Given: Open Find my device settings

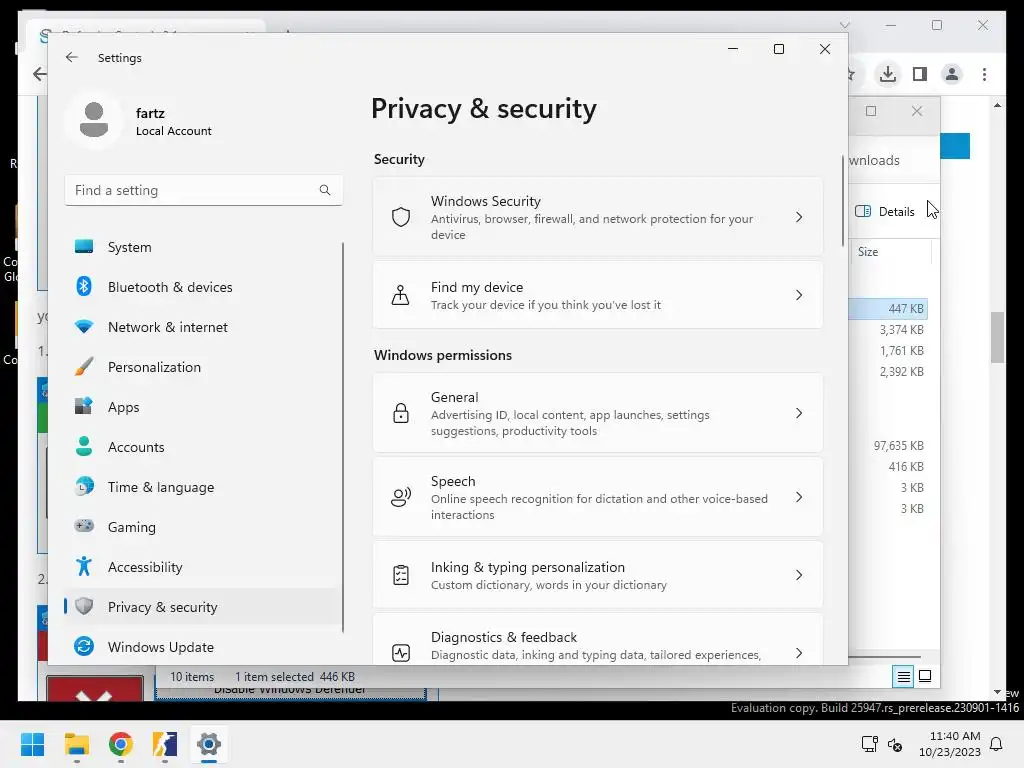Looking at the screenshot, I should point(598,295).
